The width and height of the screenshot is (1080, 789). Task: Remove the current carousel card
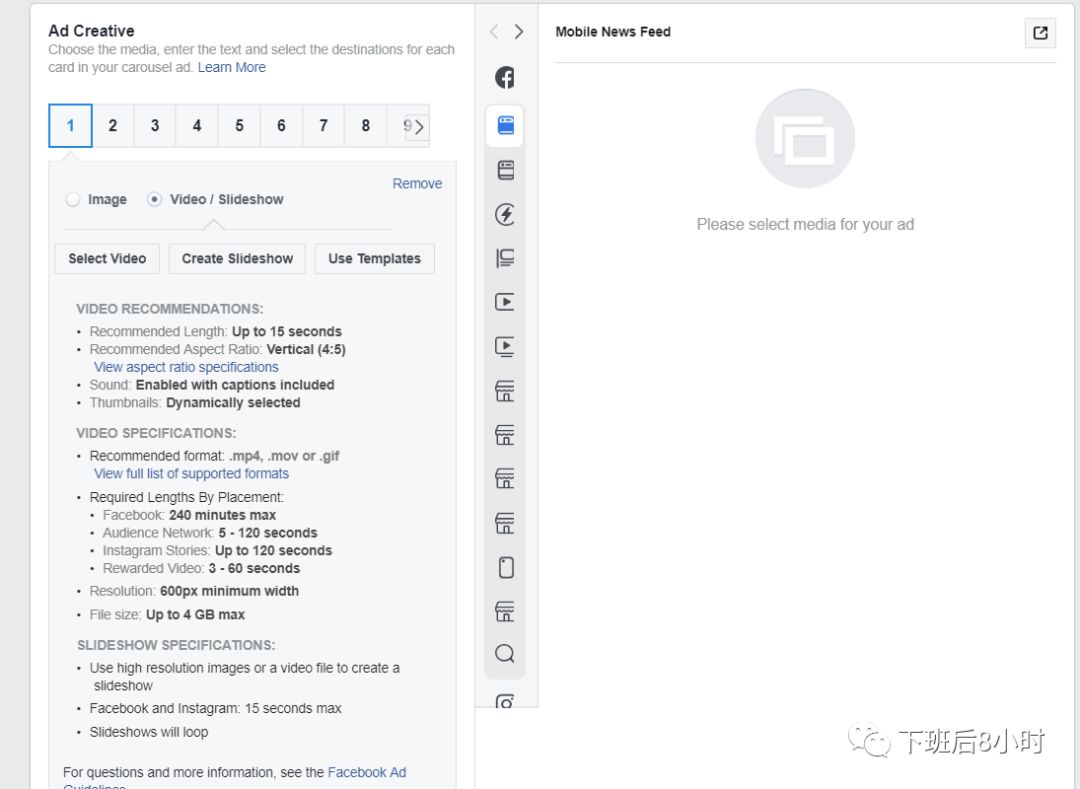pos(417,184)
